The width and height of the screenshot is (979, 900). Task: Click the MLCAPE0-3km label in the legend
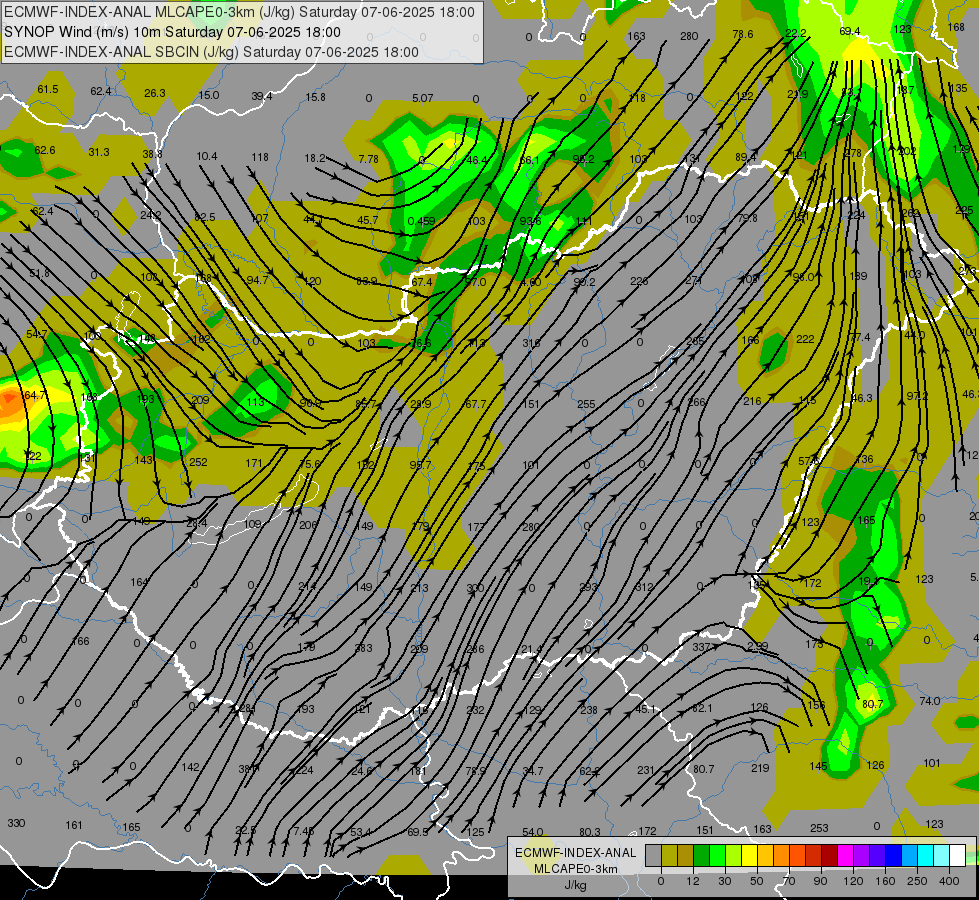click(576, 869)
